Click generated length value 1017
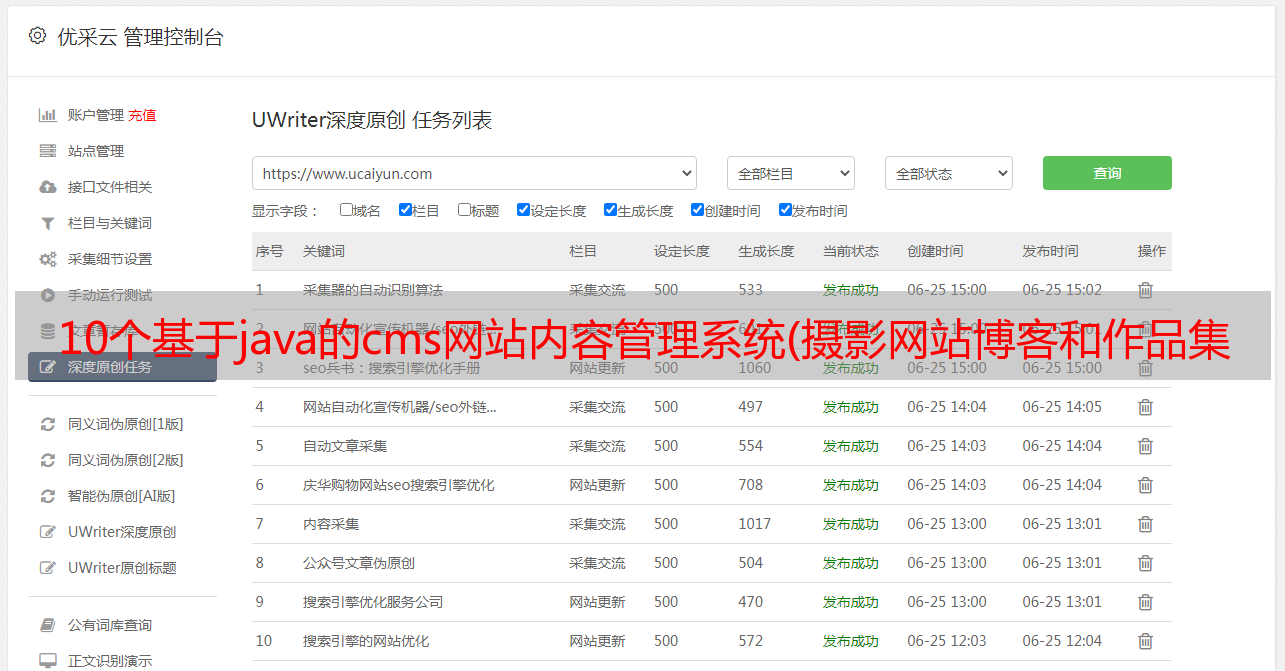This screenshot has width=1285, height=671. pos(755,524)
